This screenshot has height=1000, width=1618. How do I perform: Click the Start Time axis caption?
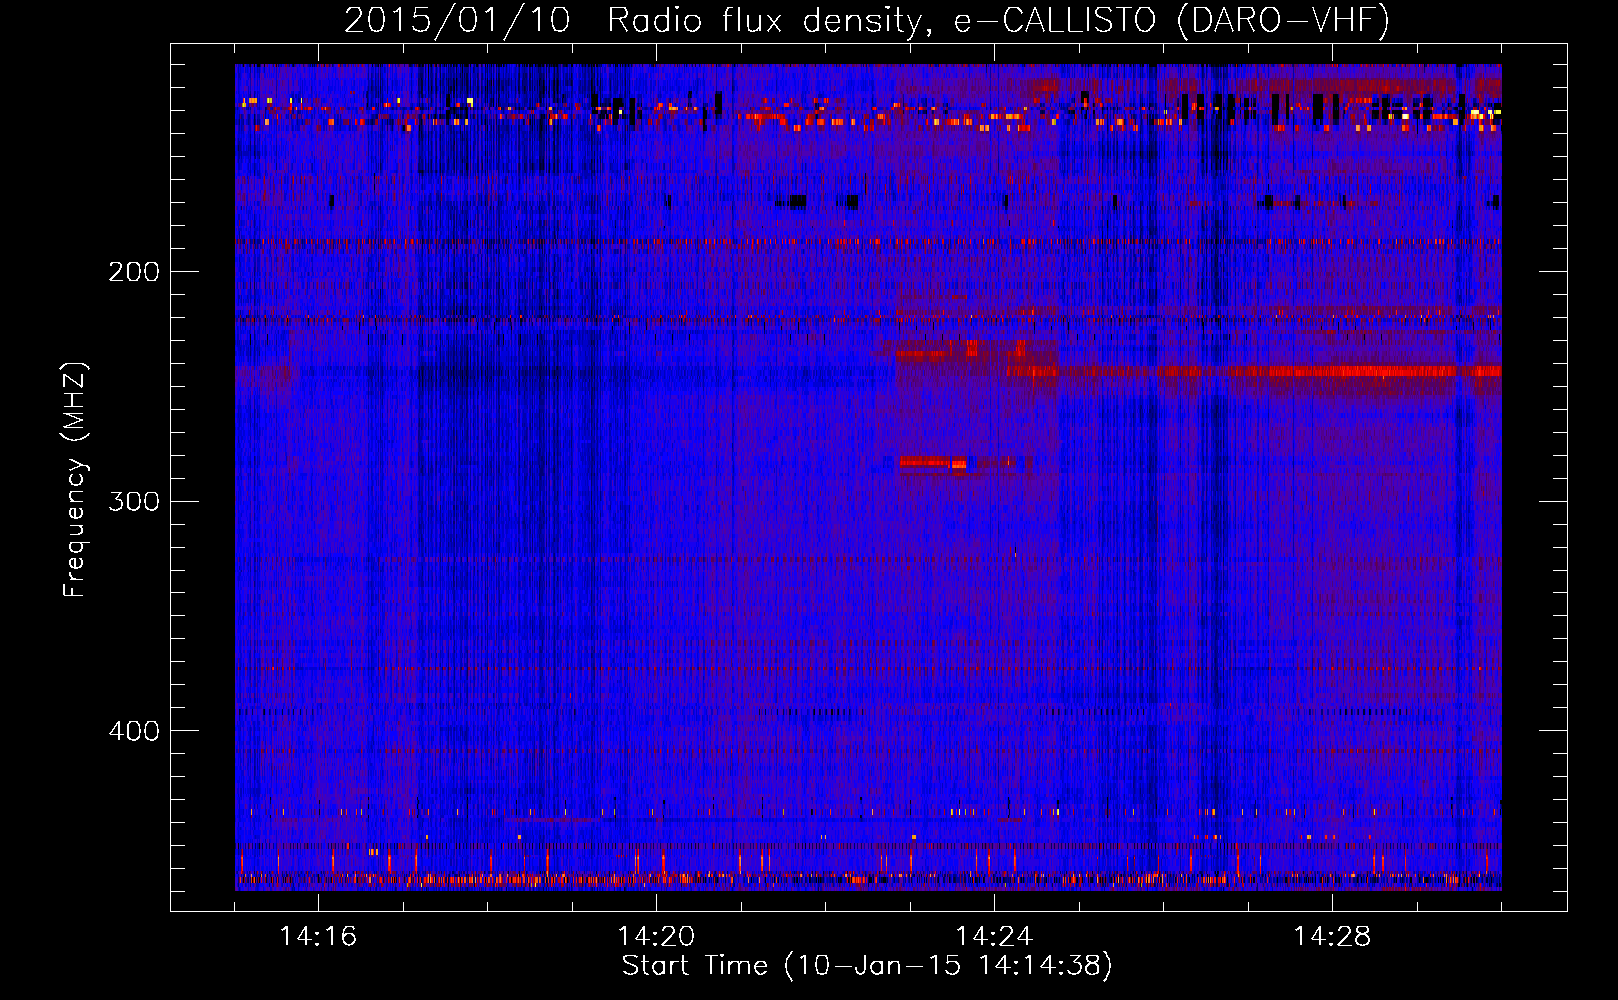pos(866,966)
